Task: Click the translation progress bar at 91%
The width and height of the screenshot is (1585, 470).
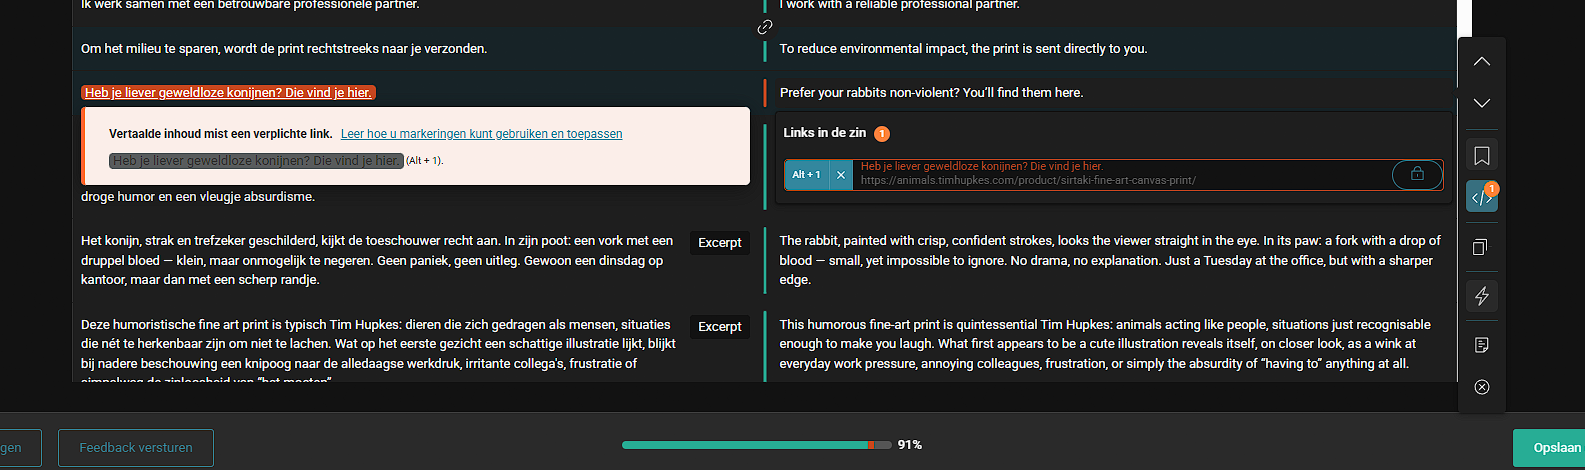Action: coord(756,445)
